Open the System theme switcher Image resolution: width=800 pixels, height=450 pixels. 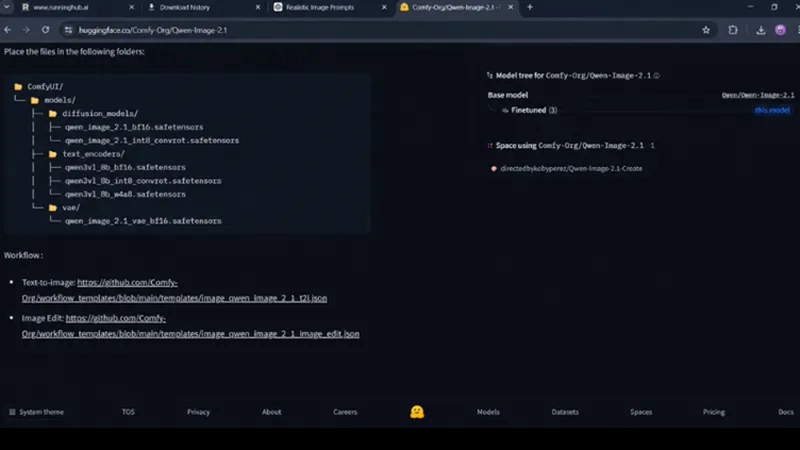pyautogui.click(x=37, y=412)
